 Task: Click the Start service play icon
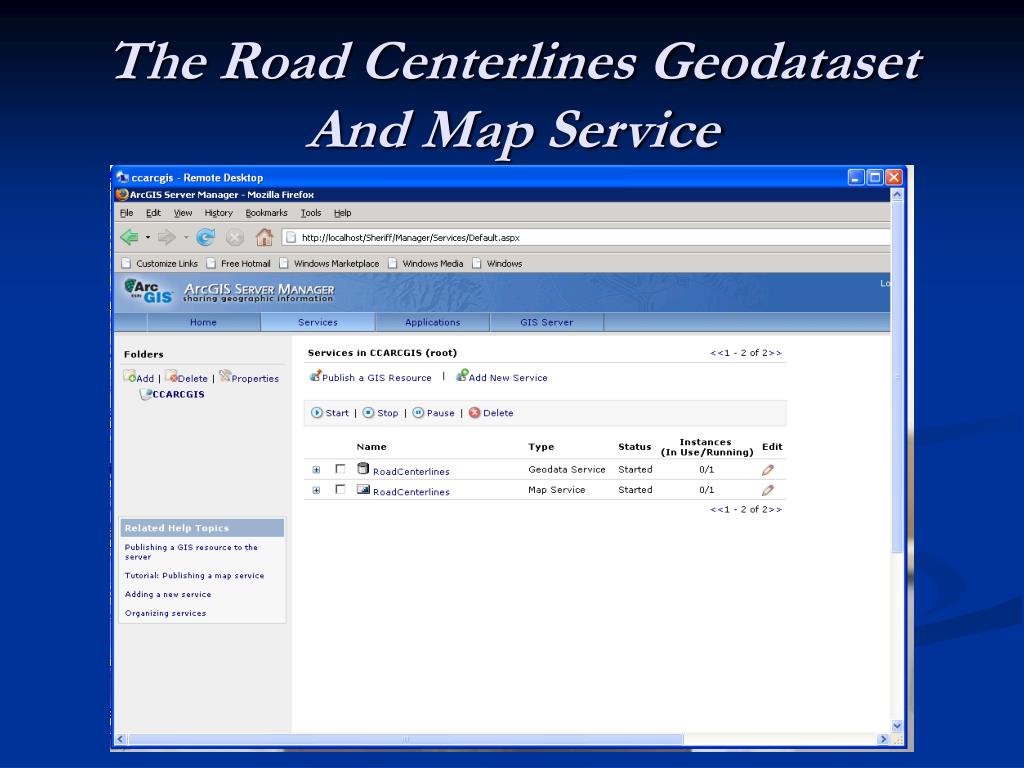pos(317,413)
